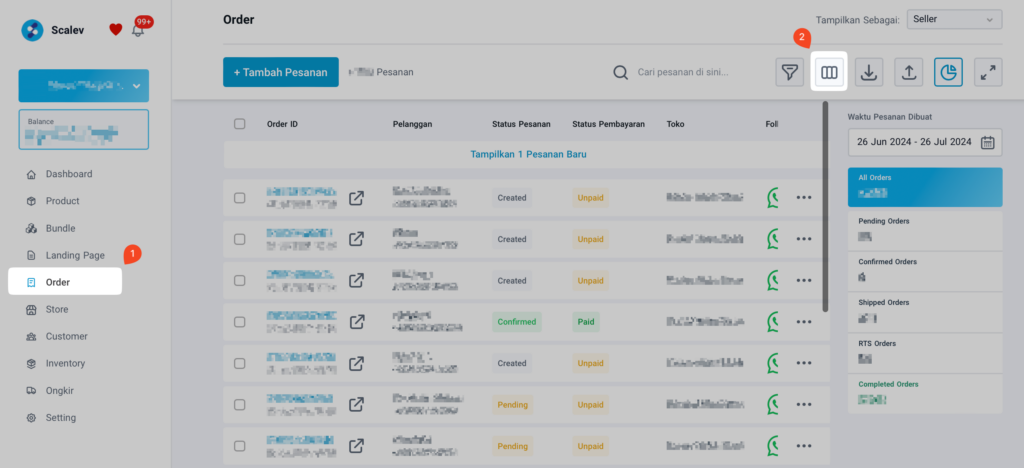The height and width of the screenshot is (468, 1024).
Task: Toggle the pie chart statistics panel
Action: click(948, 72)
